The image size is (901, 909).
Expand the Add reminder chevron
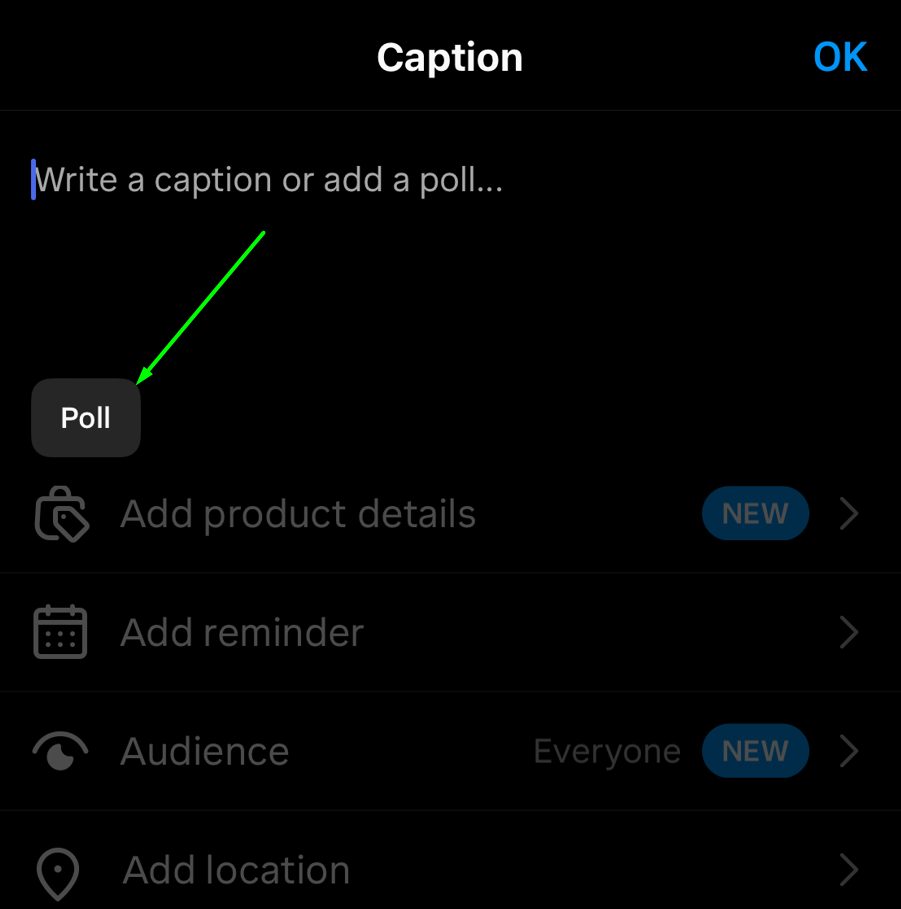tap(849, 633)
